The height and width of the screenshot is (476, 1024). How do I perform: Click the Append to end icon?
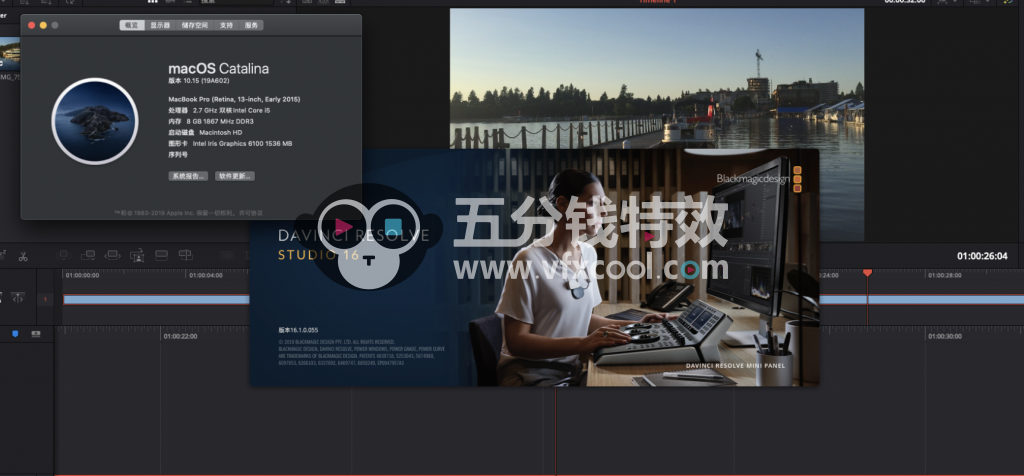pos(88,255)
